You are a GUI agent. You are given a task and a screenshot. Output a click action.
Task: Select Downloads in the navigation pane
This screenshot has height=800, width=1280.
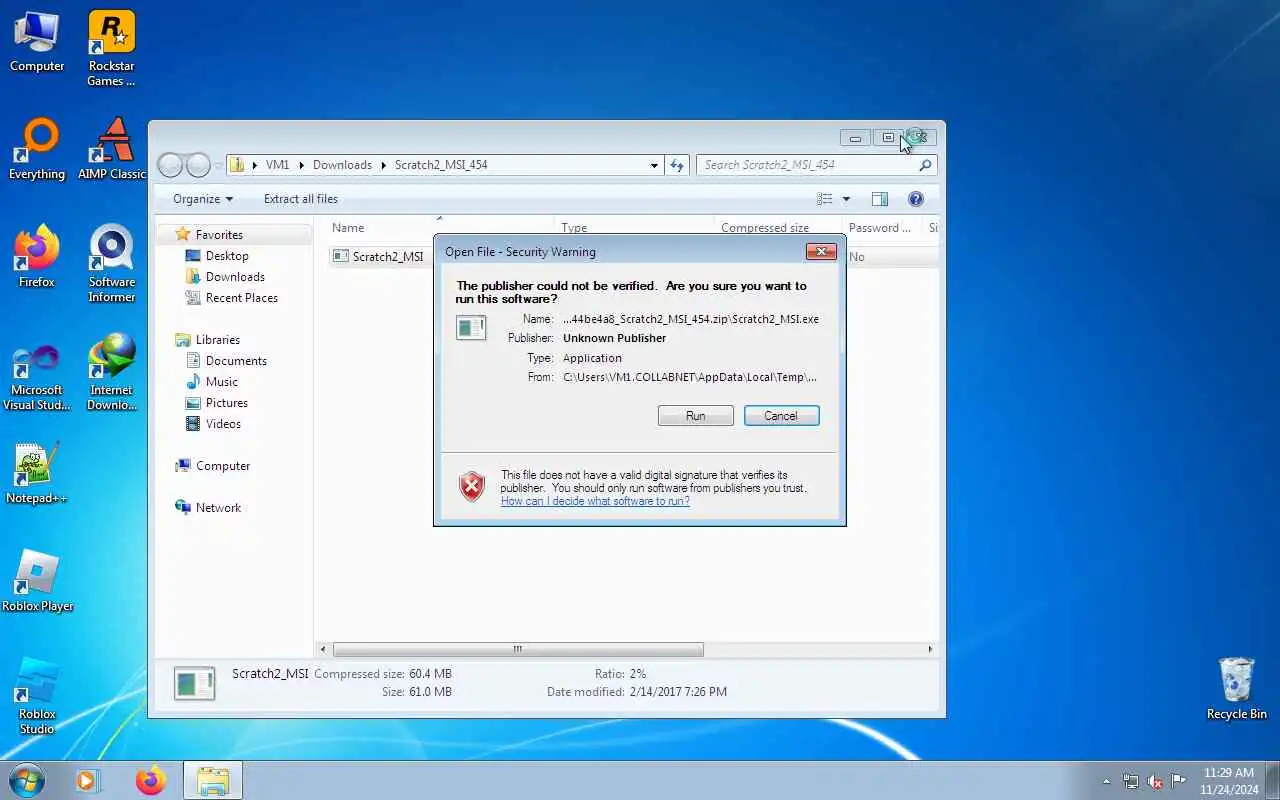click(x=235, y=277)
